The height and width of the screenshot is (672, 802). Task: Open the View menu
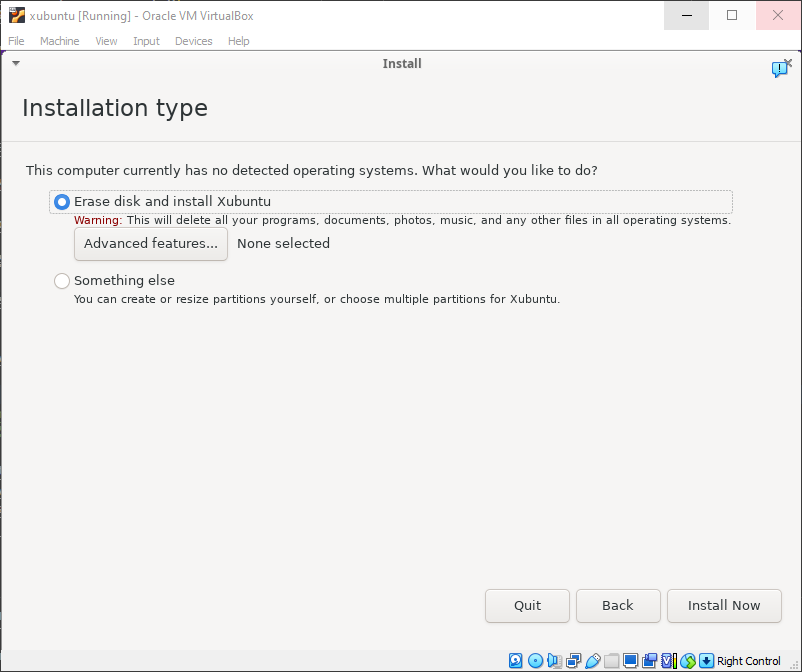coord(106,41)
